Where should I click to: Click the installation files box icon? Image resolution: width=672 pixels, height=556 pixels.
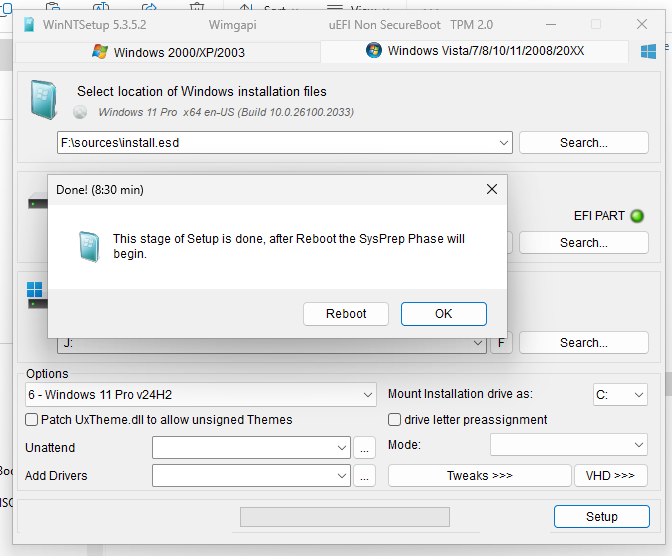click(43, 99)
